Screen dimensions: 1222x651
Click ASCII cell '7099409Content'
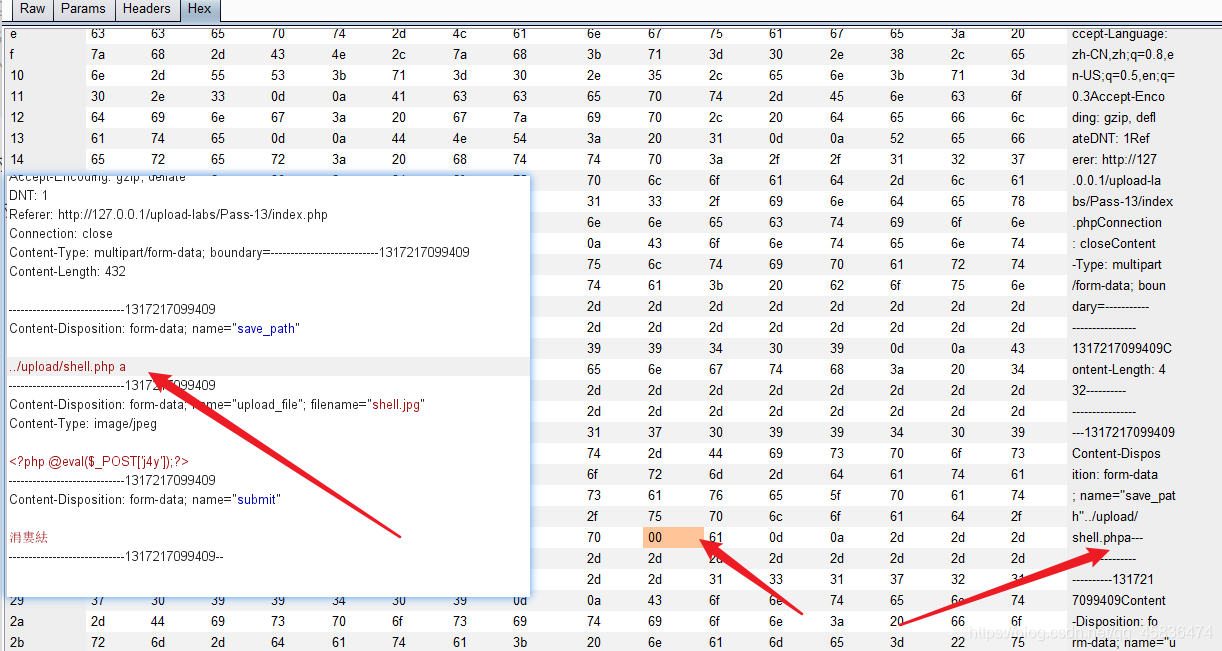coord(1118,601)
